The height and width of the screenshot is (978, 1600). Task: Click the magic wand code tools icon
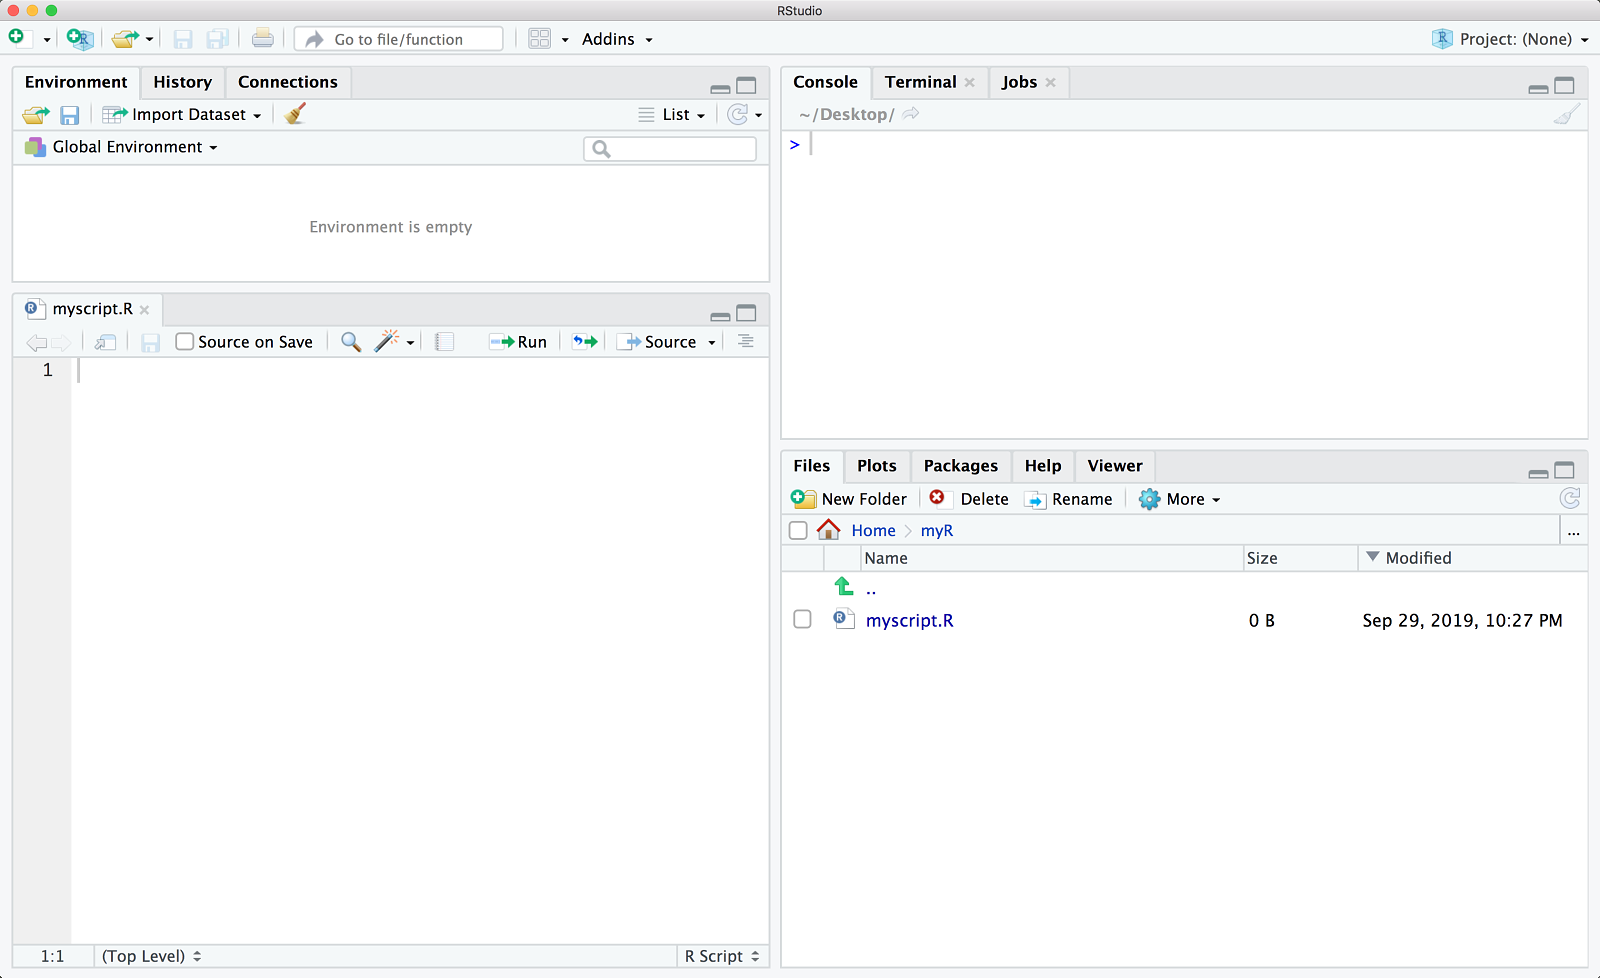(387, 342)
